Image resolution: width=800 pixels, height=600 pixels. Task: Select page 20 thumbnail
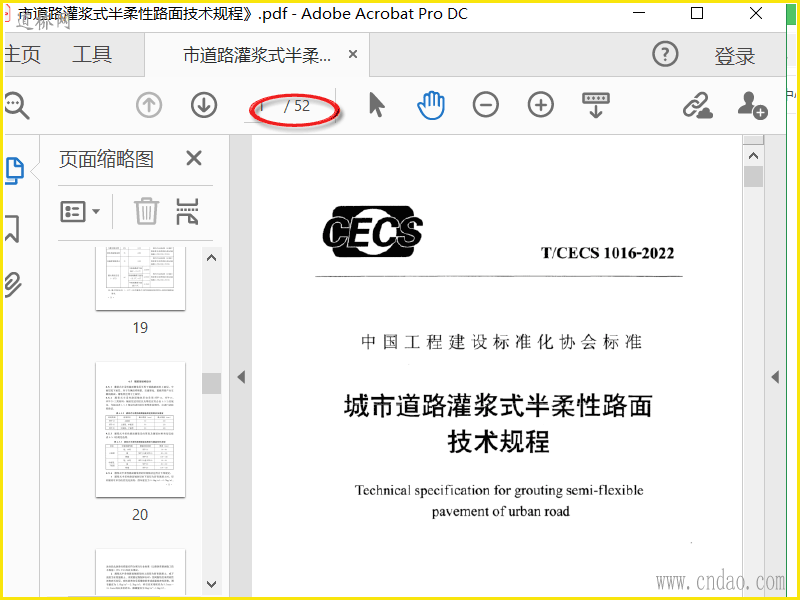[140, 430]
